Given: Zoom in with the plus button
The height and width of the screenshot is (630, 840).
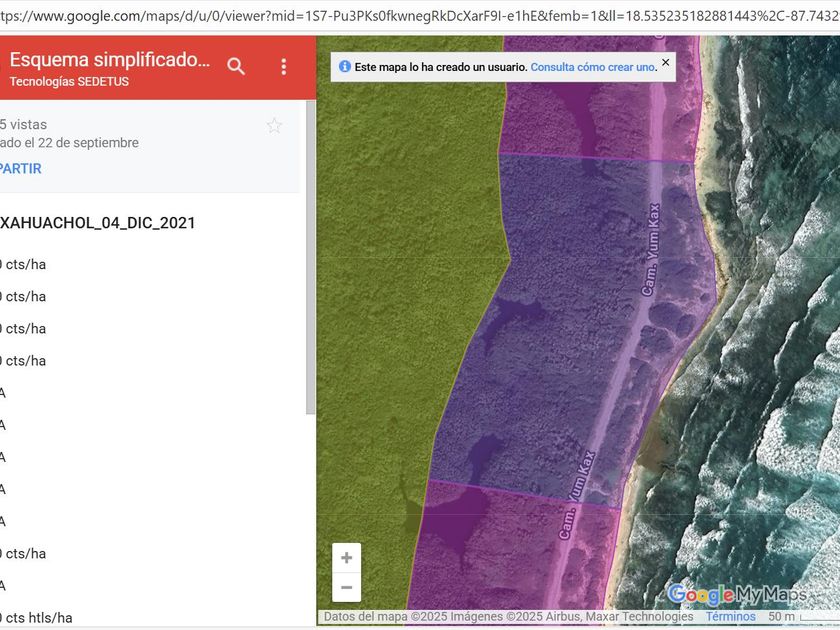Looking at the screenshot, I should [x=346, y=558].
